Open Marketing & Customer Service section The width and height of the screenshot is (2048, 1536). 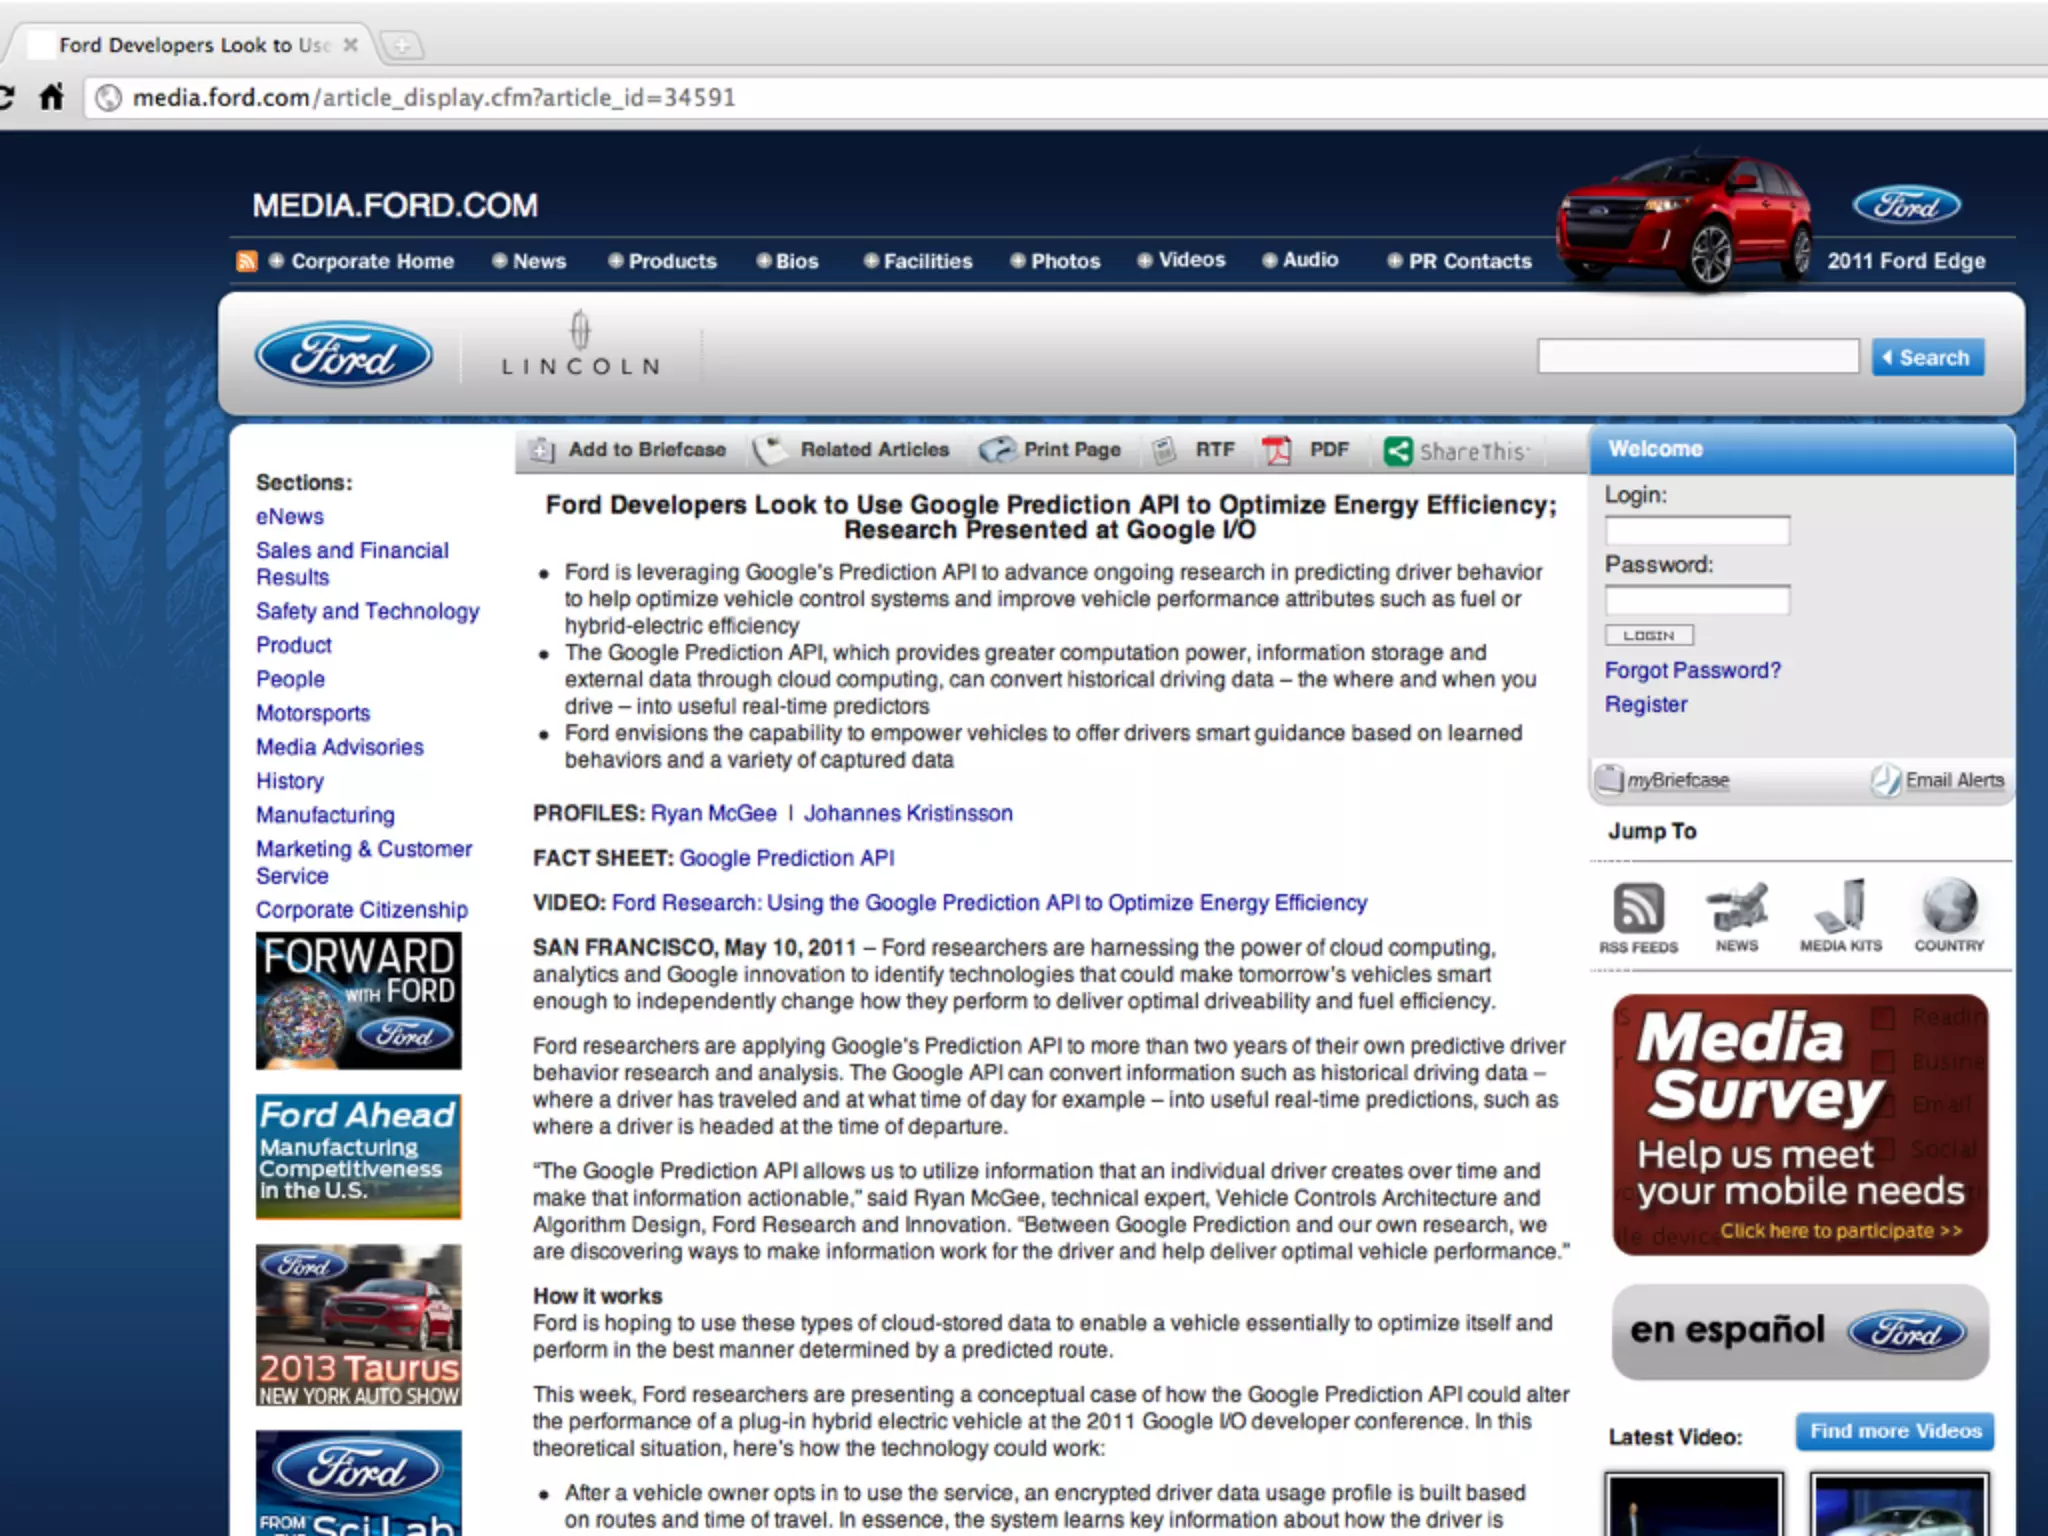click(364, 862)
